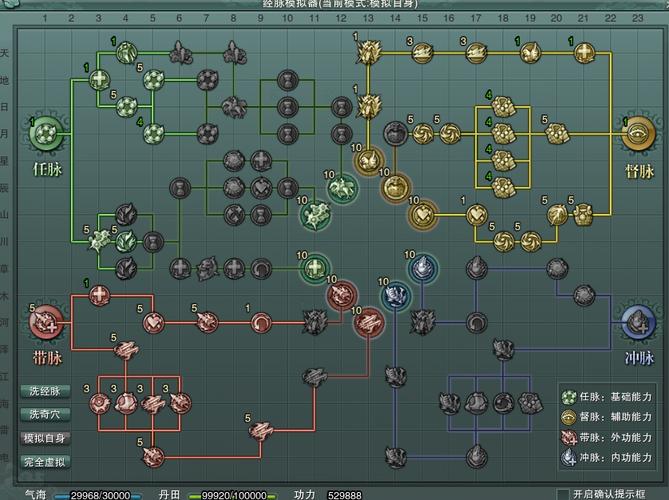Select the green 任脉 main meridian icon
The image size is (669, 500).
pos(46,132)
